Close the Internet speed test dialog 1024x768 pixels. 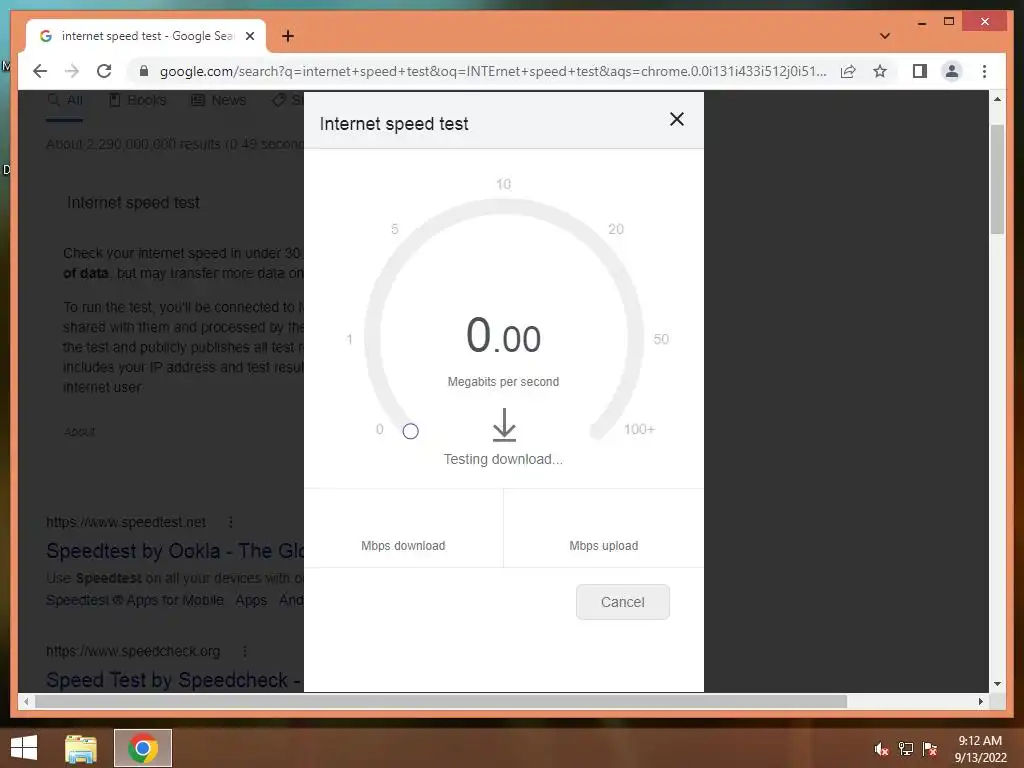677,119
